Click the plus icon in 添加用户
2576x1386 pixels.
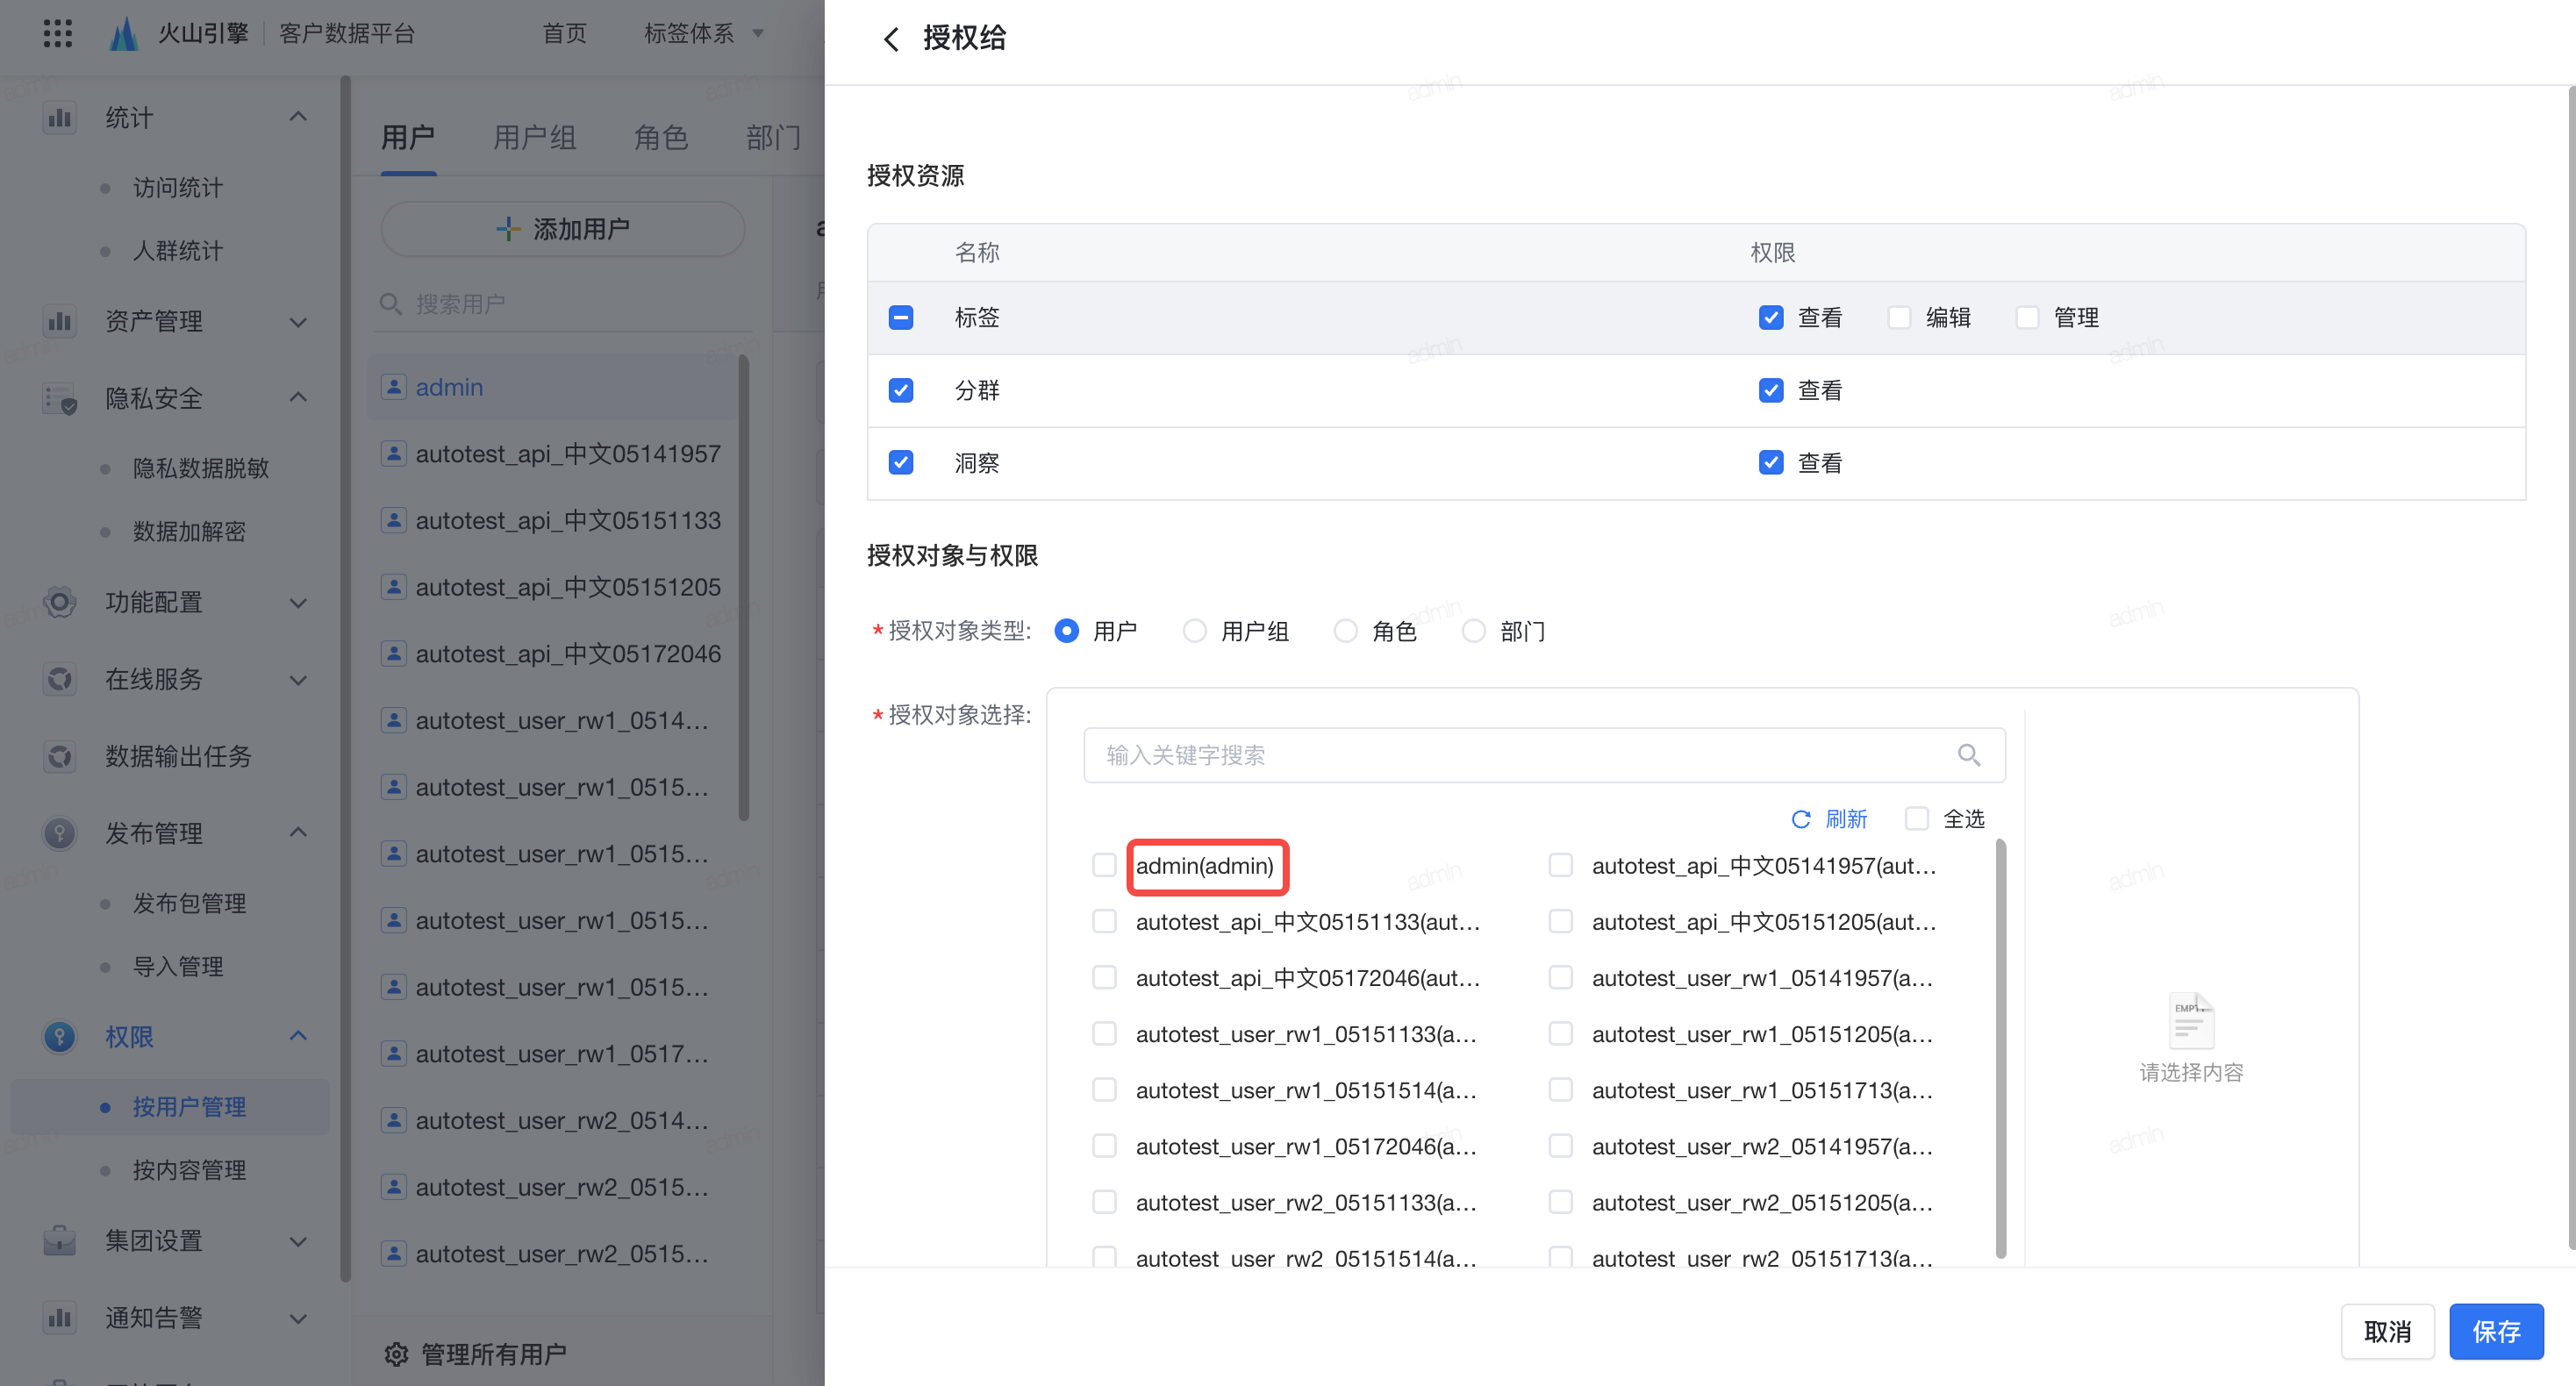tap(508, 229)
